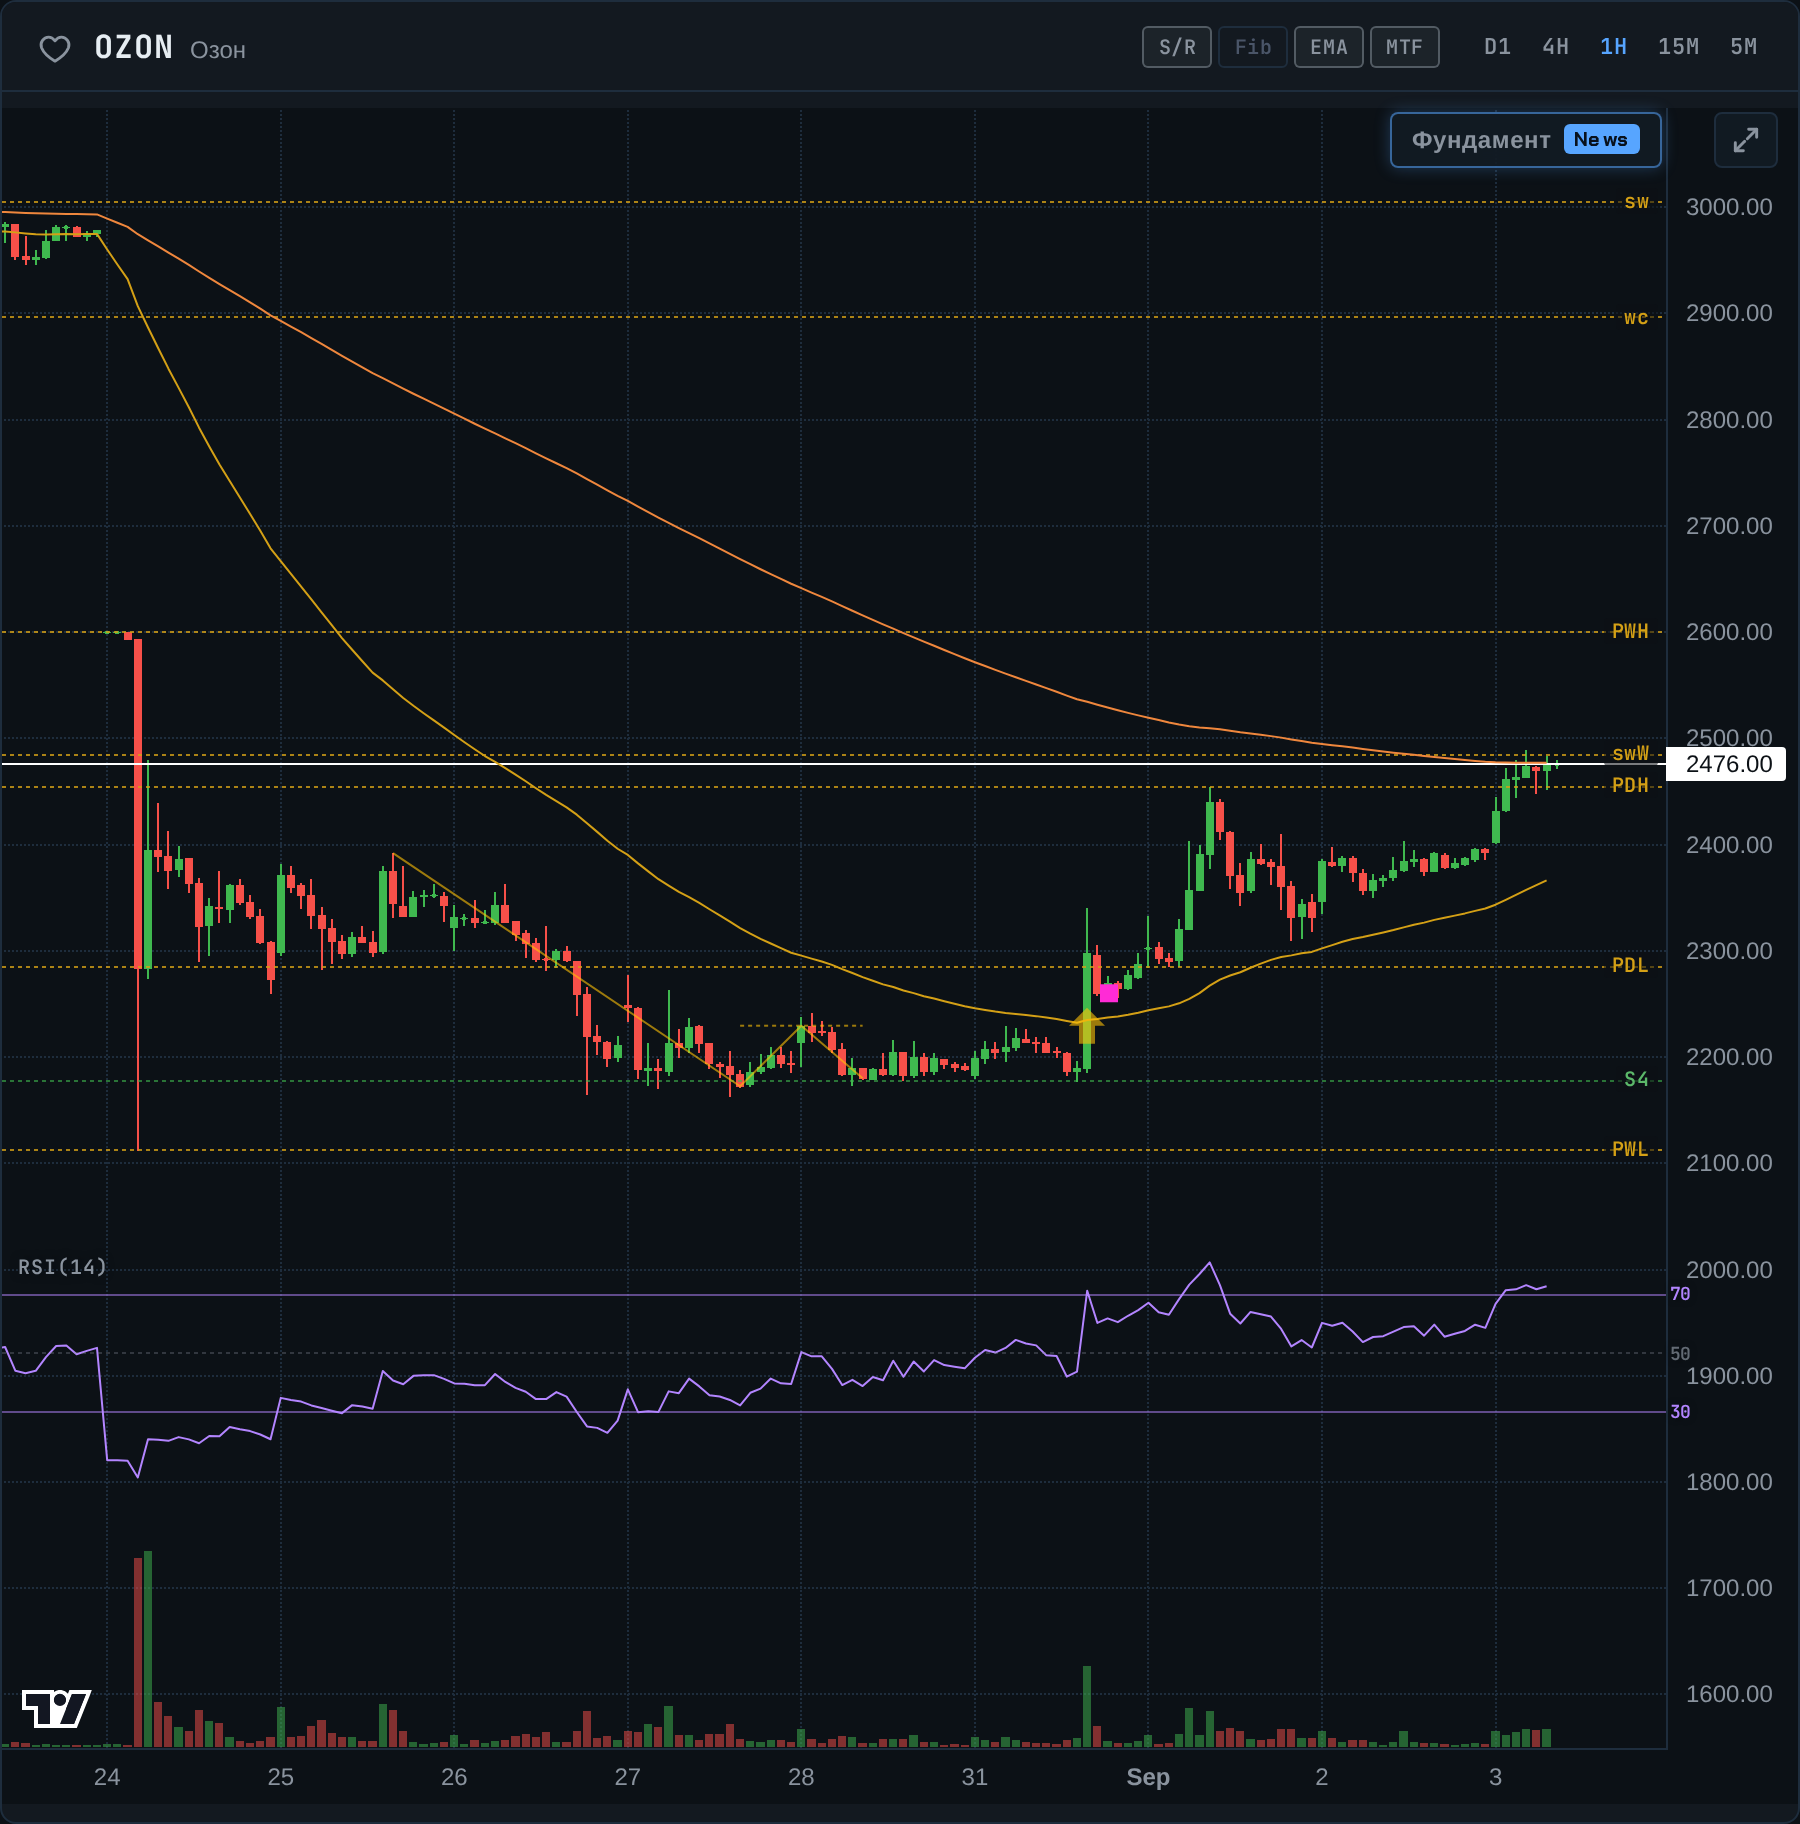Click the RSI 50 midline label
The width and height of the screenshot is (1800, 1824).
(x=1680, y=1354)
